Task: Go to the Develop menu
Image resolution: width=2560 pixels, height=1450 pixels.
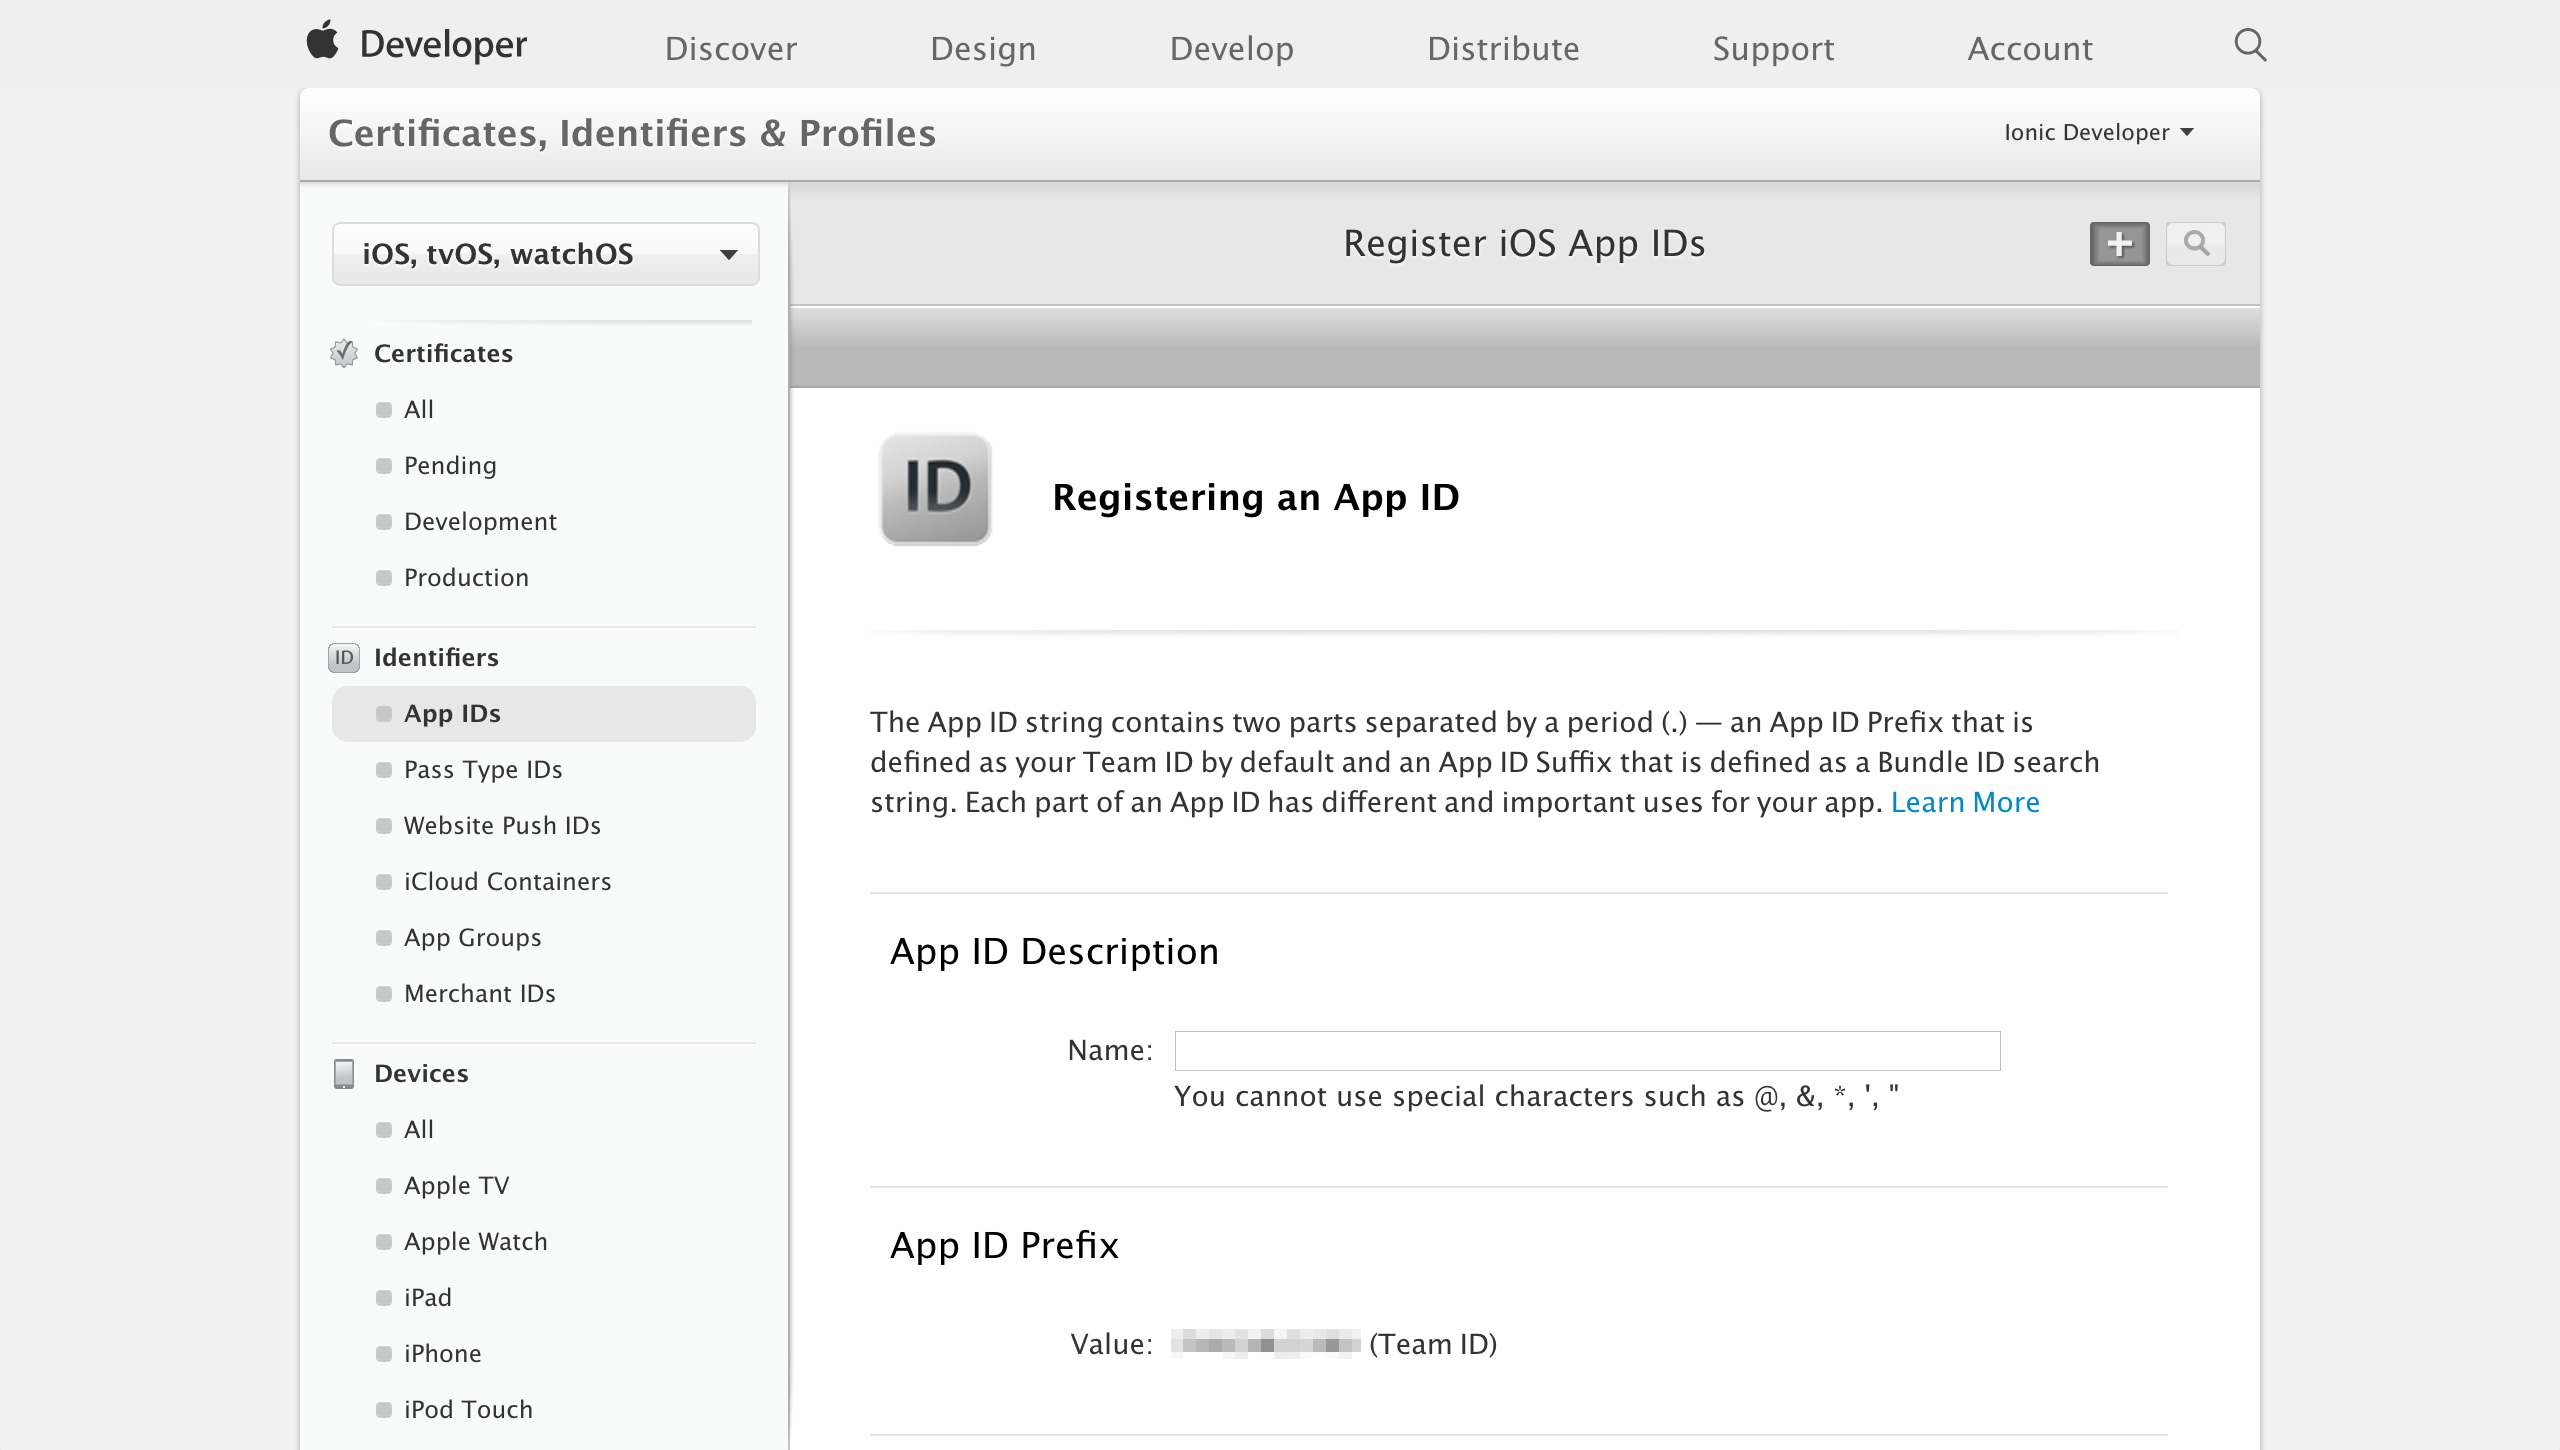Action: click(1232, 48)
